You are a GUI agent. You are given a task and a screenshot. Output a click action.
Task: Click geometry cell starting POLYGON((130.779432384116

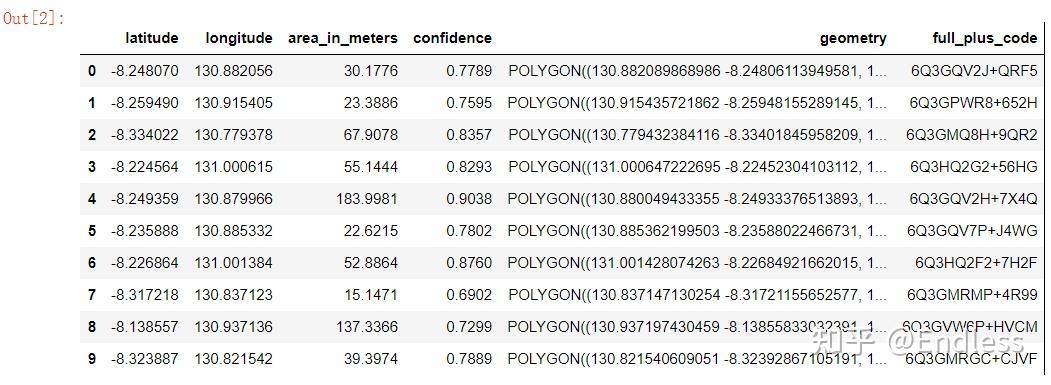[697, 135]
